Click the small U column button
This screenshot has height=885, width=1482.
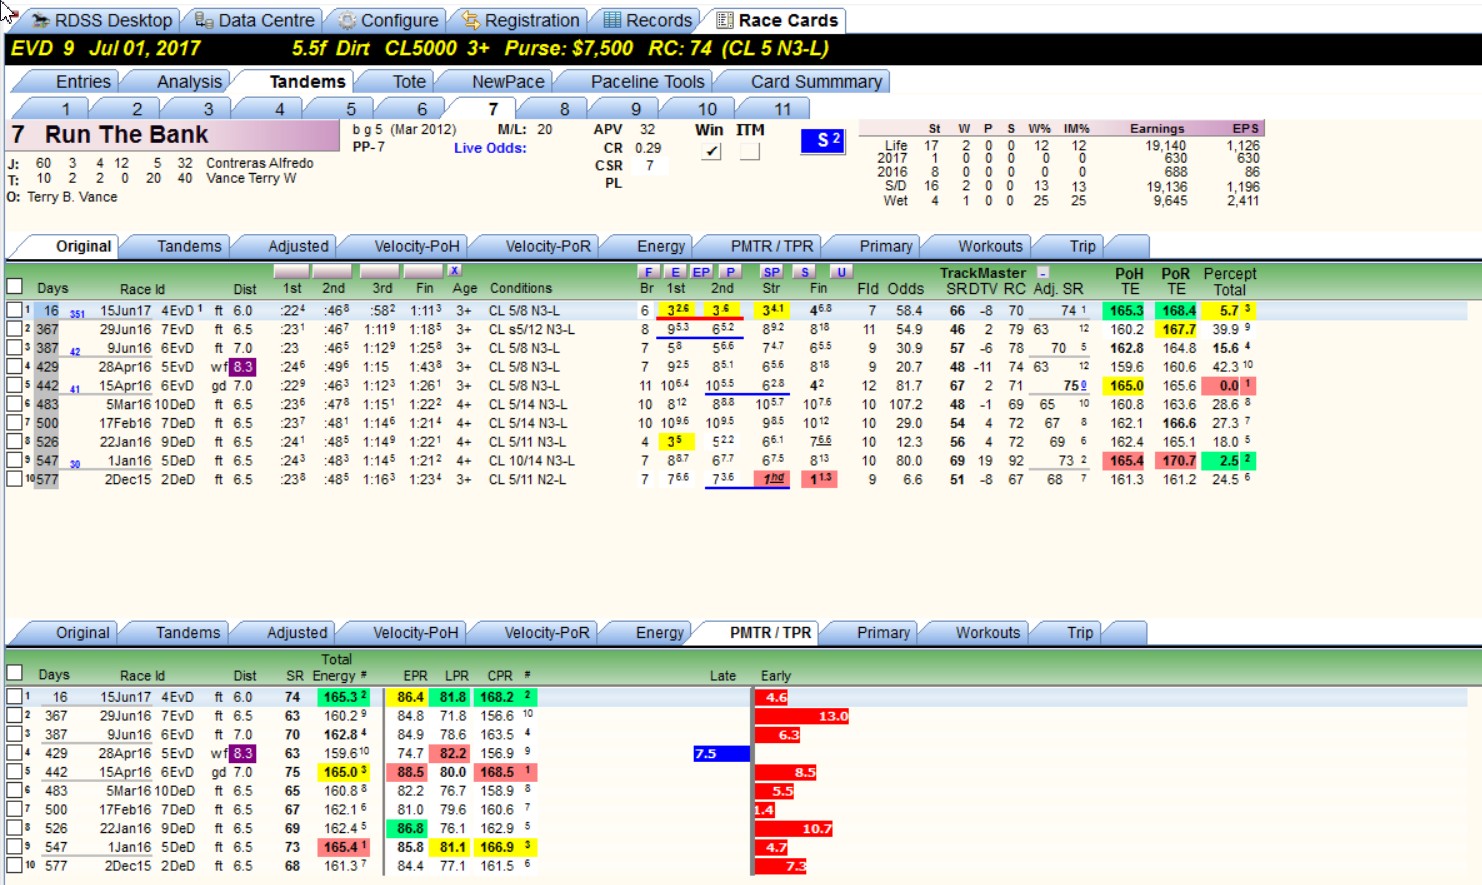pyautogui.click(x=842, y=272)
